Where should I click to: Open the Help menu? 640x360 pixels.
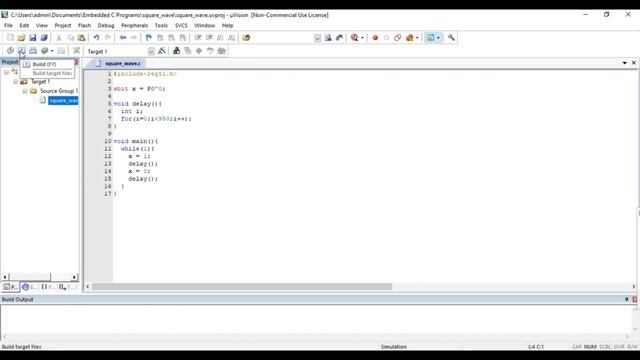(x=227, y=25)
